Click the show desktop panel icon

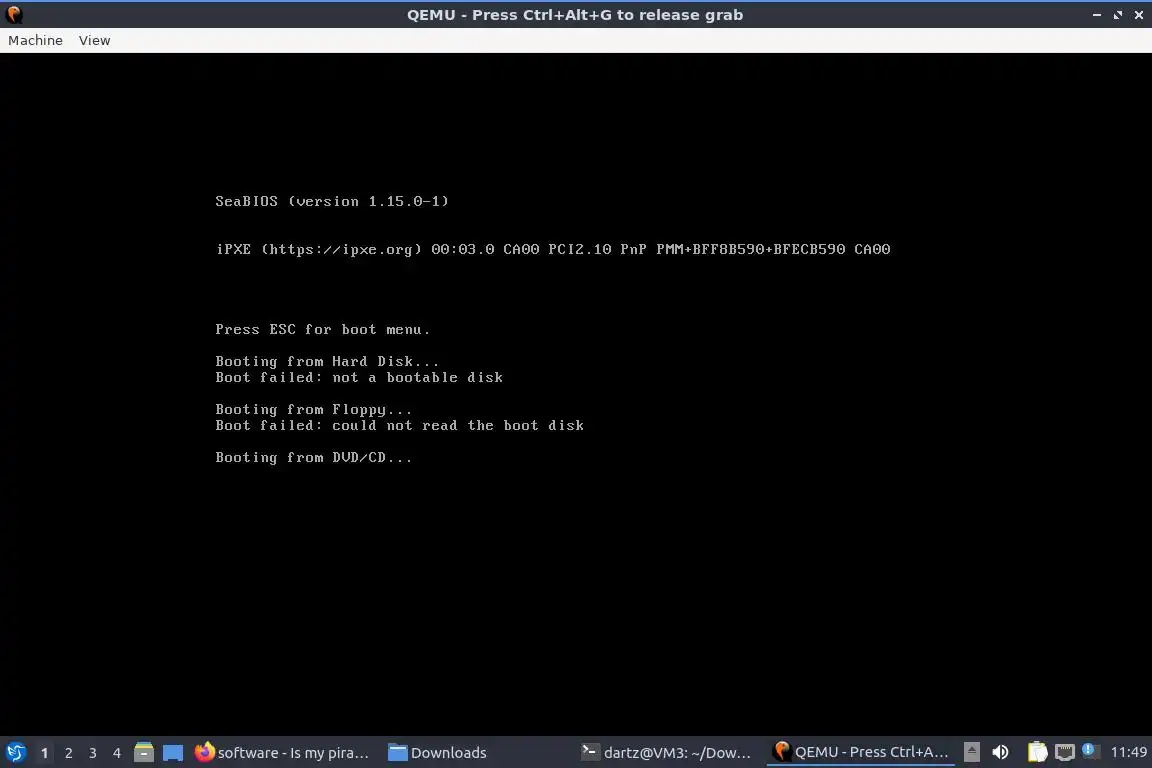173,753
